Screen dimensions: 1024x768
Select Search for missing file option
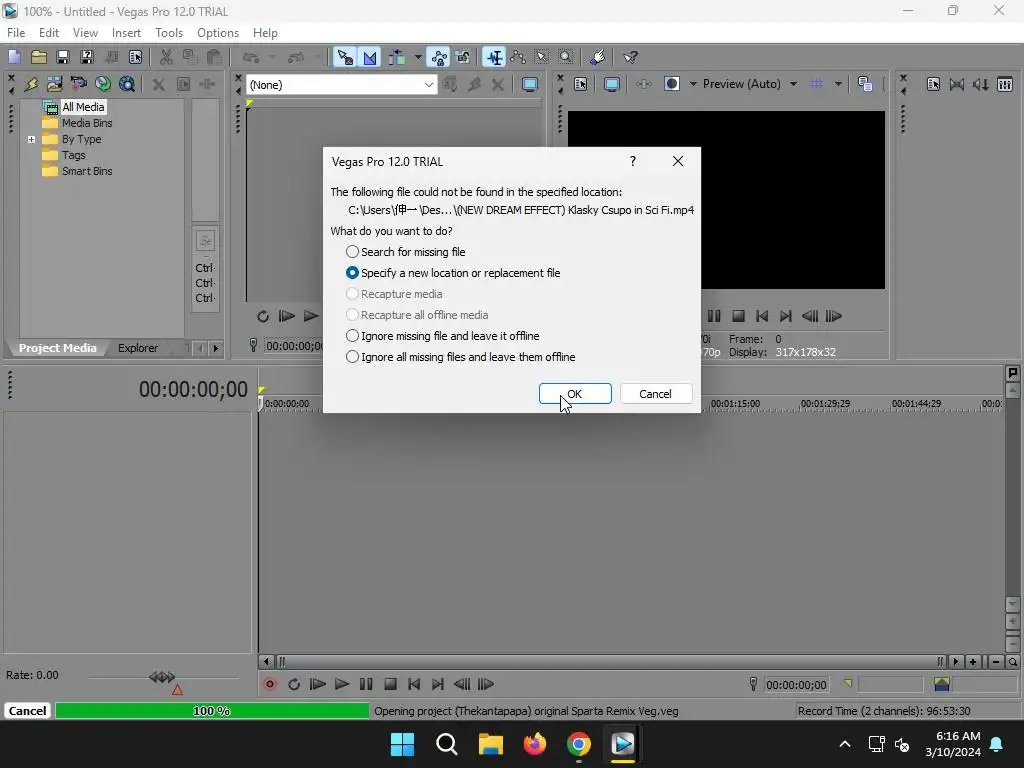click(x=406, y=252)
